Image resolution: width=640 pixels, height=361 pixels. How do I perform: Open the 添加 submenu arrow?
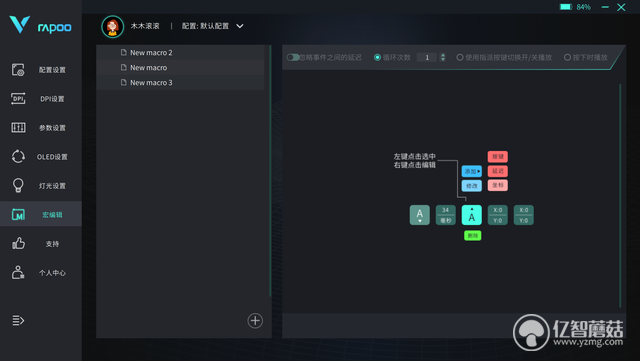tap(479, 171)
